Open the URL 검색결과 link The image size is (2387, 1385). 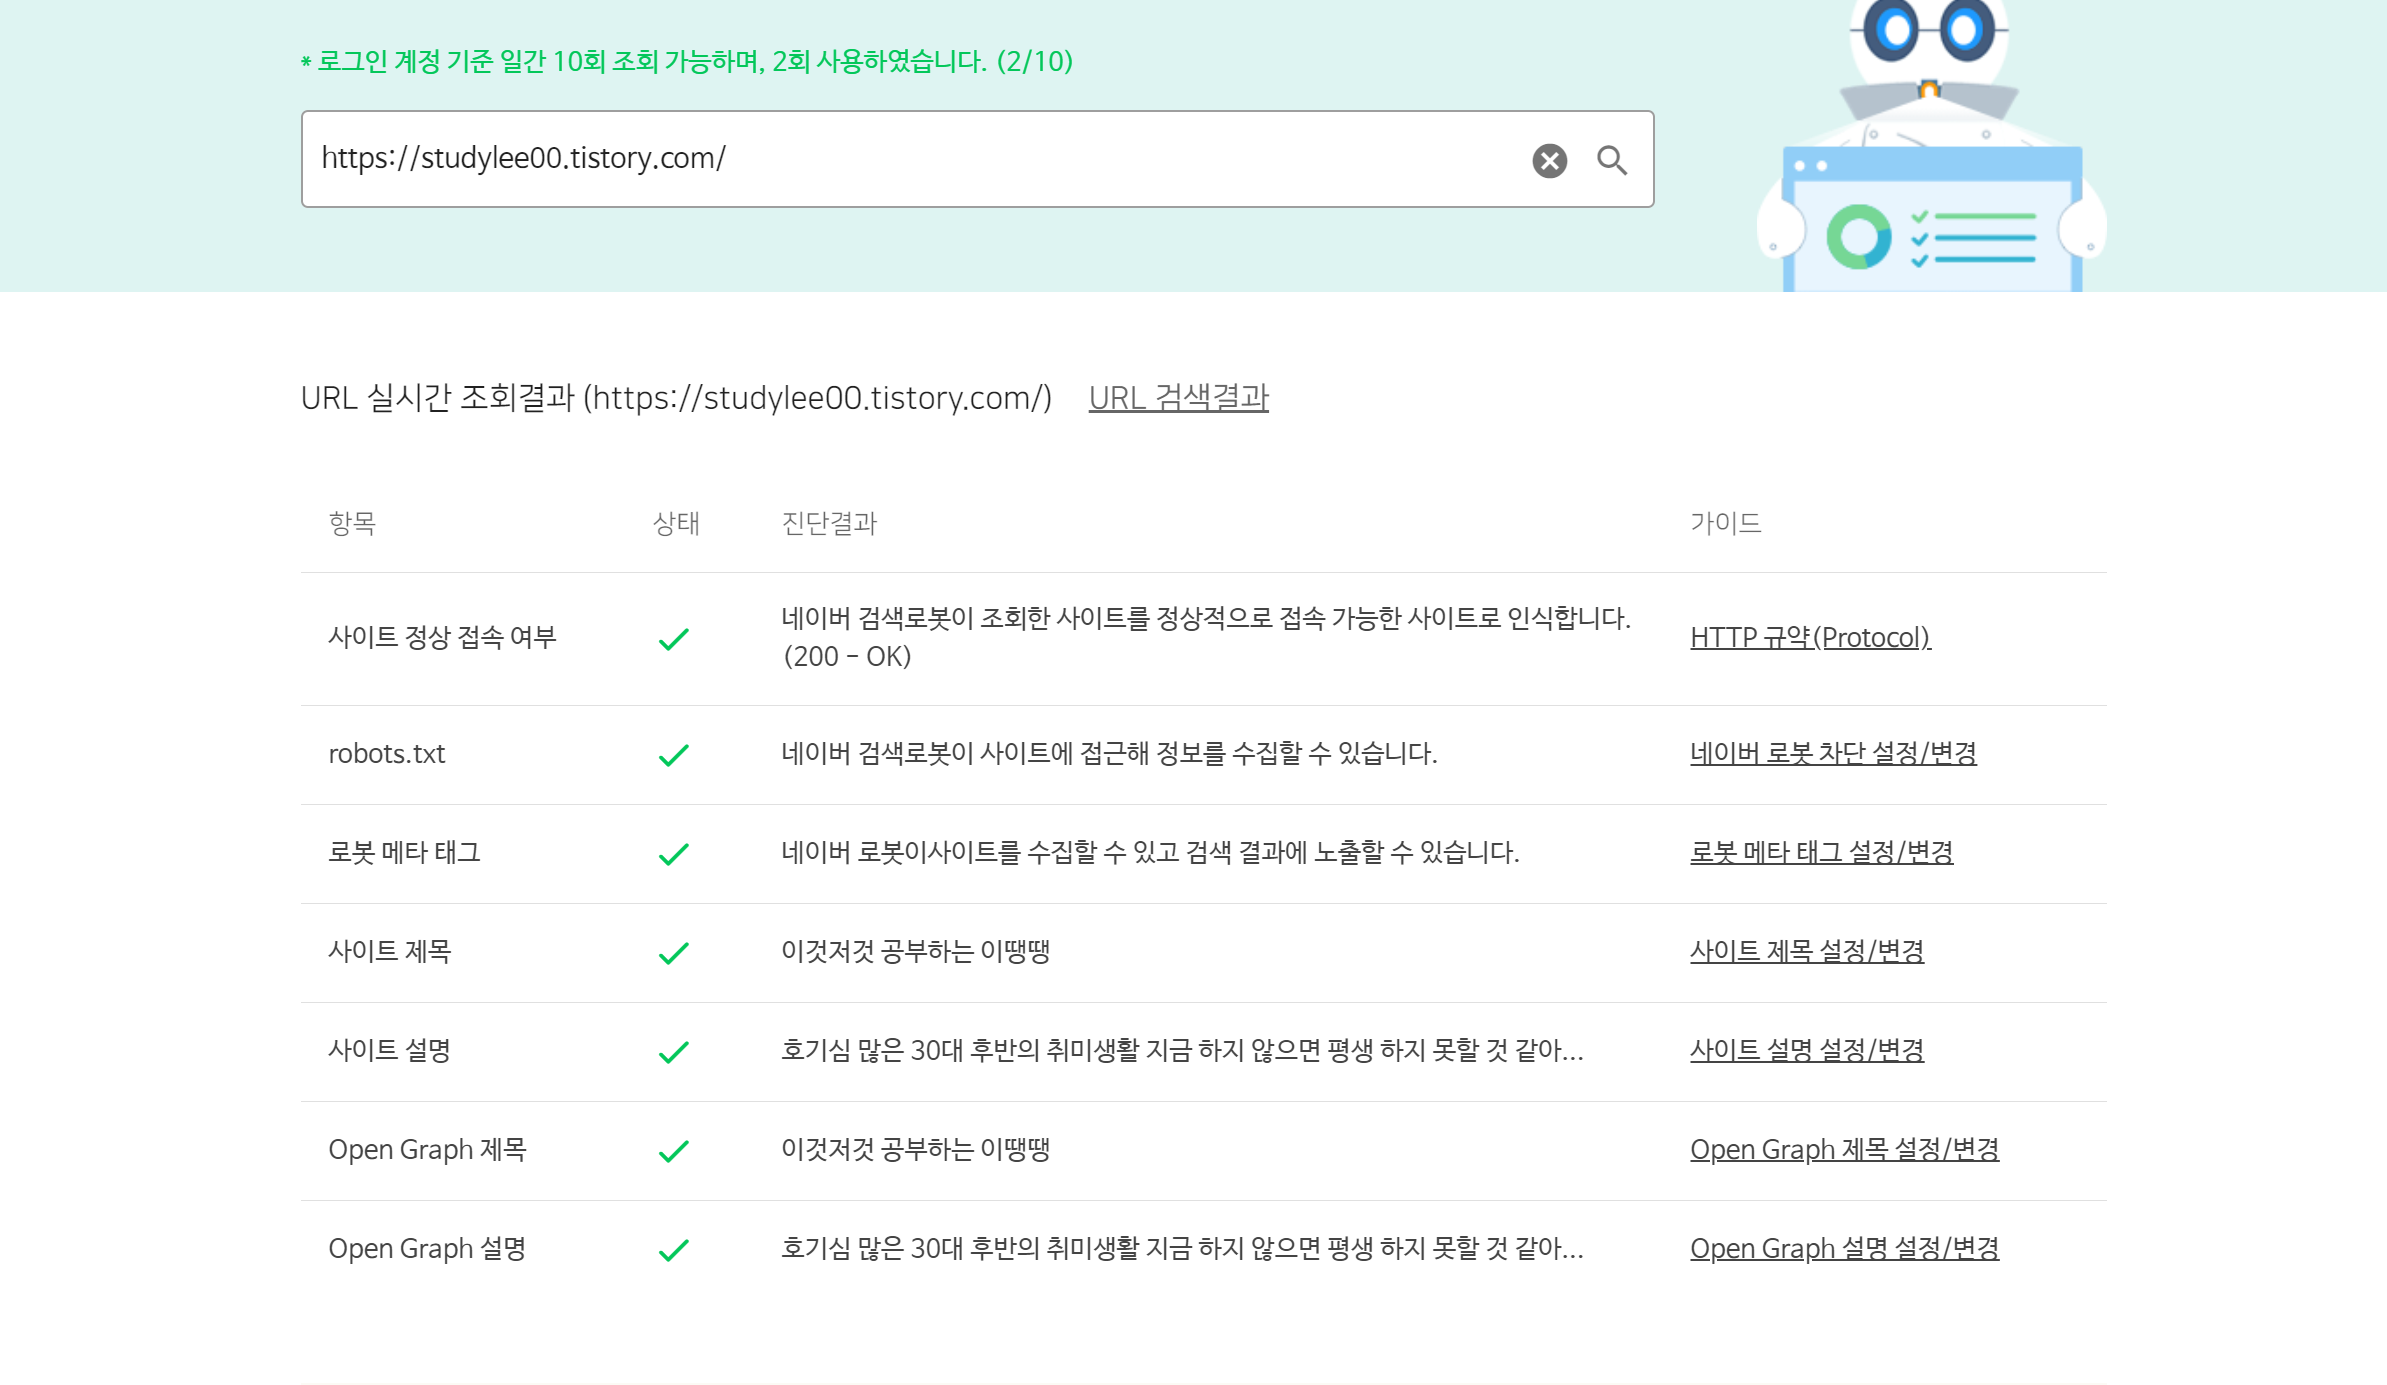pos(1178,398)
